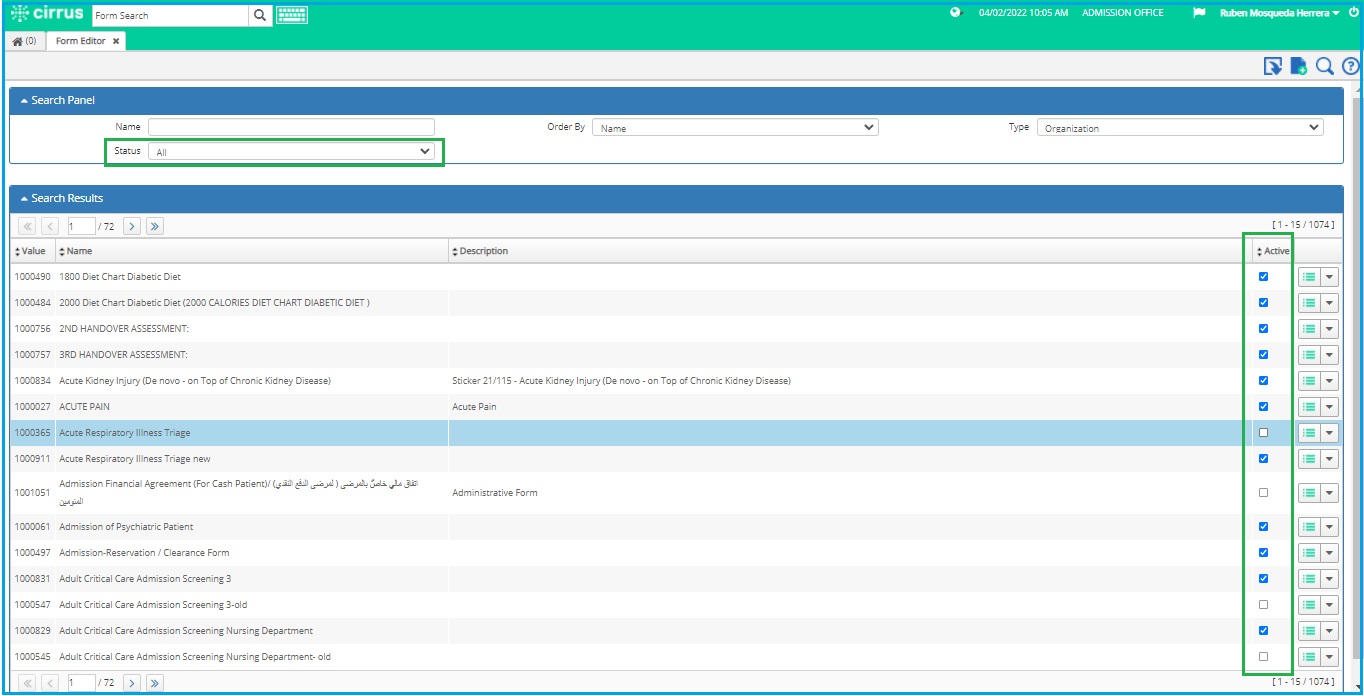The width and height of the screenshot is (1364, 696).
Task: Go to last page using double arrow button
Action: click(154, 225)
